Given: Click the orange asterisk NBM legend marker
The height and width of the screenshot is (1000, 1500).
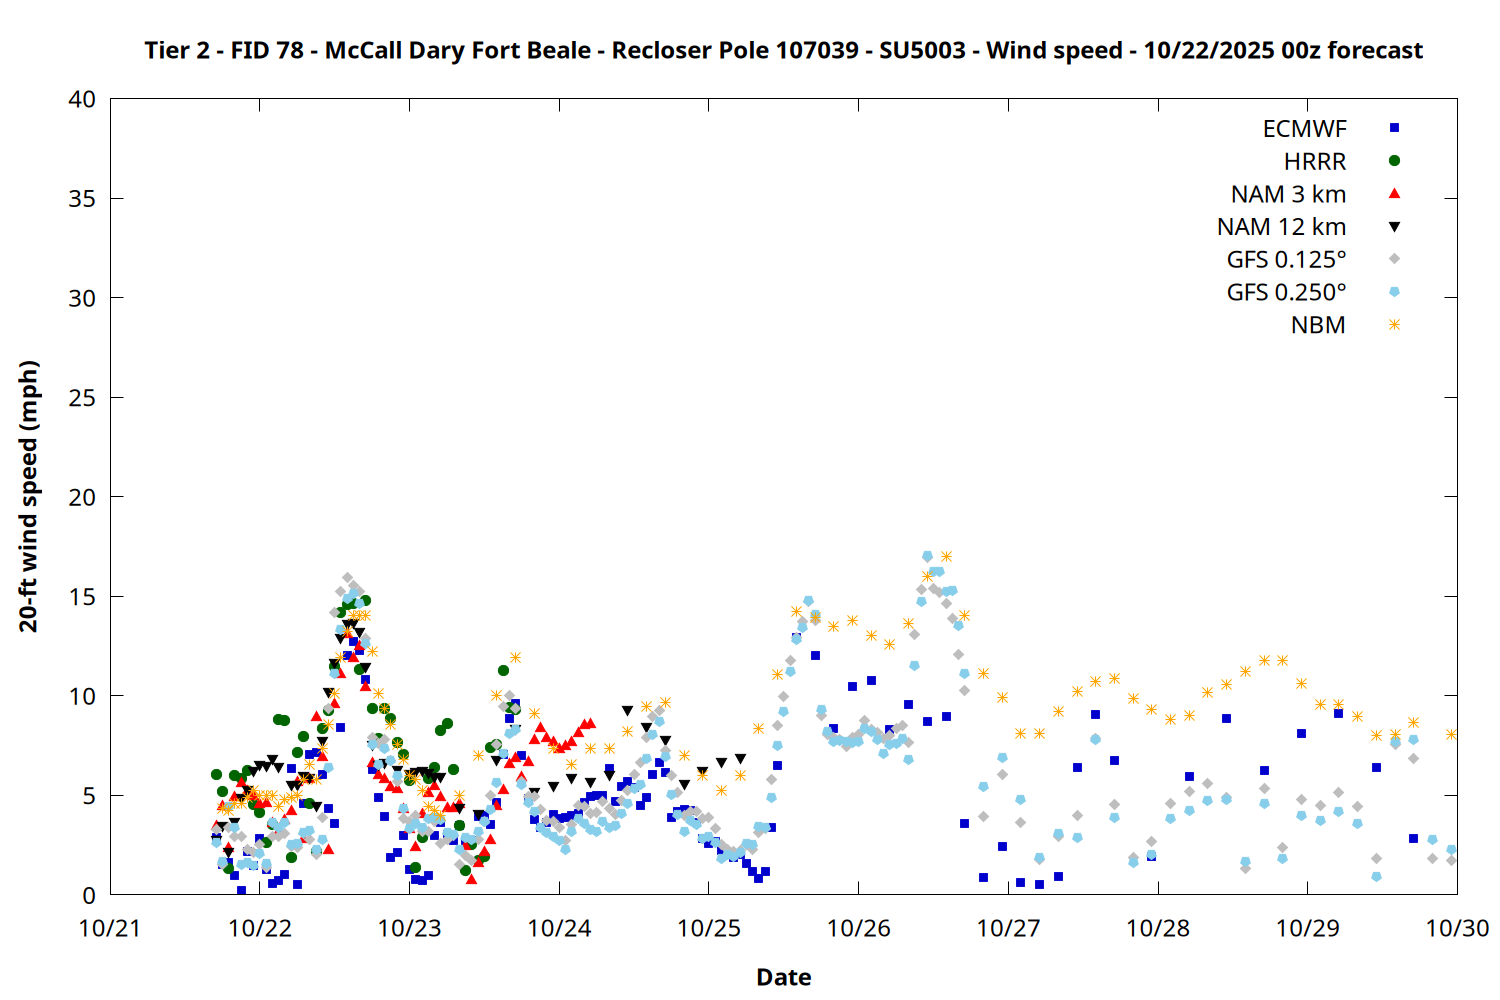Looking at the screenshot, I should point(1394,325).
